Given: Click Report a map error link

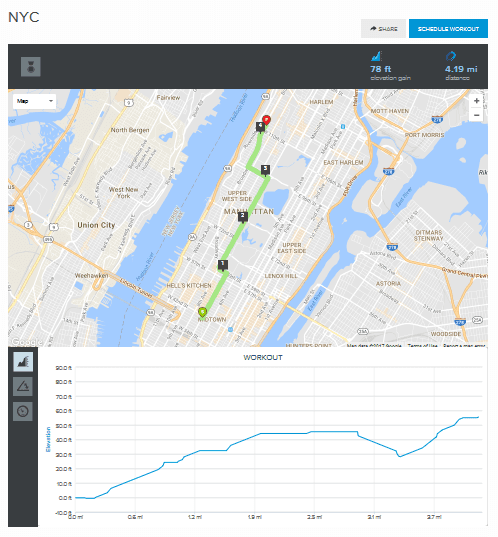Looking at the screenshot, I should [464, 345].
